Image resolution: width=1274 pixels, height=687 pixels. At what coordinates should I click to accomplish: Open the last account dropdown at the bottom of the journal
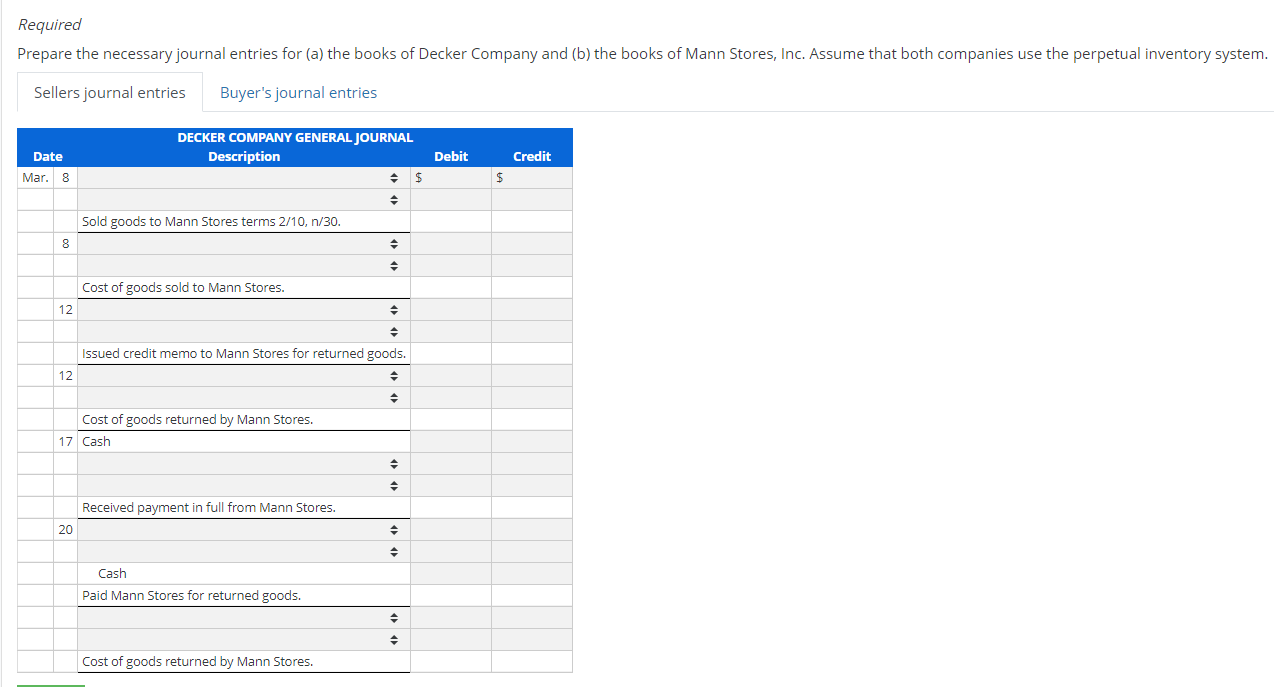tap(393, 639)
